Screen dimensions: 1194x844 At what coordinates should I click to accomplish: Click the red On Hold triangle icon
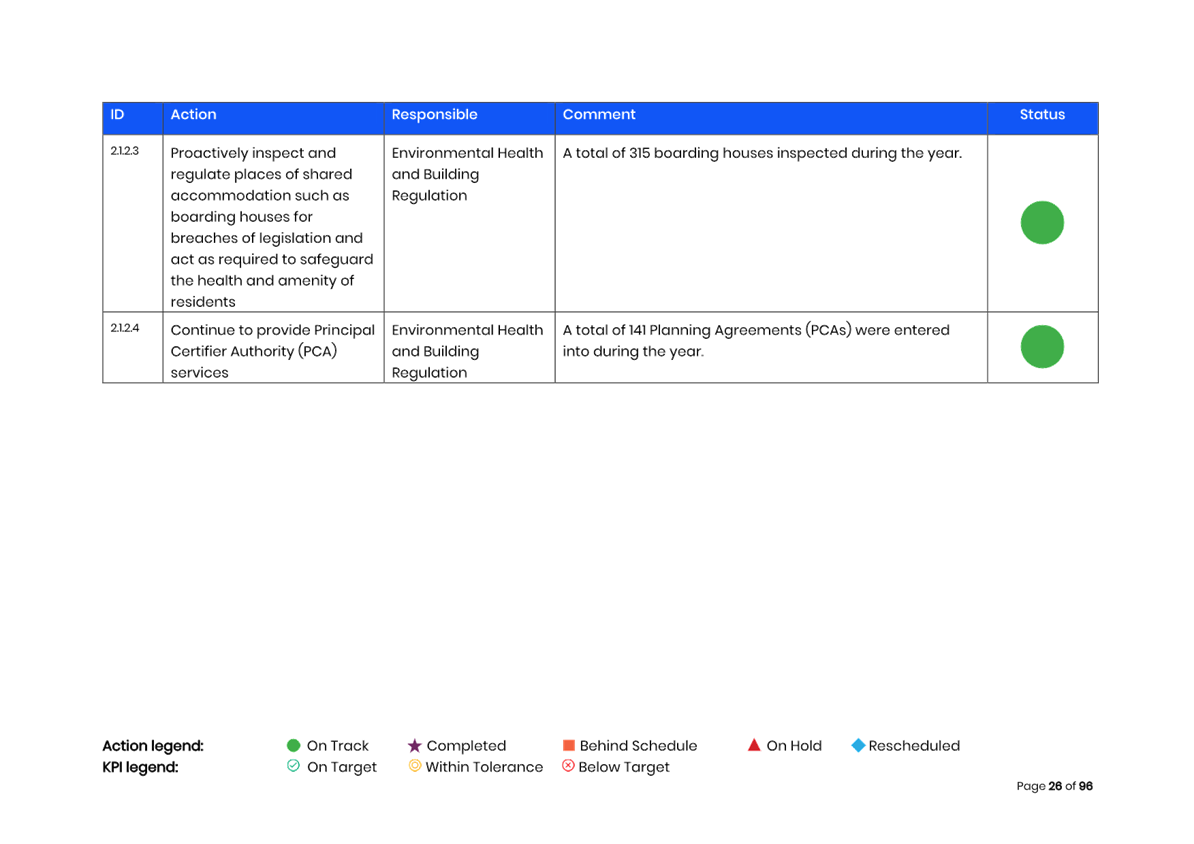tap(754, 745)
